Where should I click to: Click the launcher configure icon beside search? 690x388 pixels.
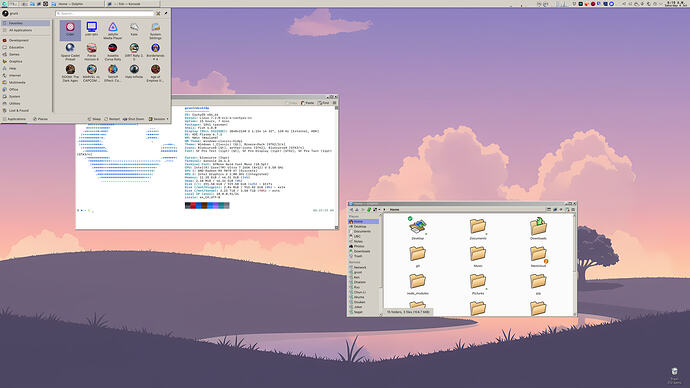[x=158, y=14]
